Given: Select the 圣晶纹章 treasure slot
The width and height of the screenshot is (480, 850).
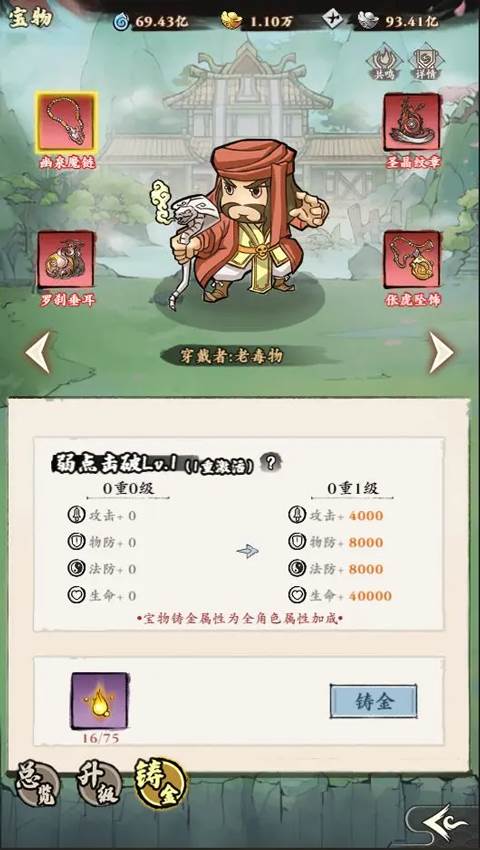Looking at the screenshot, I should [x=412, y=122].
